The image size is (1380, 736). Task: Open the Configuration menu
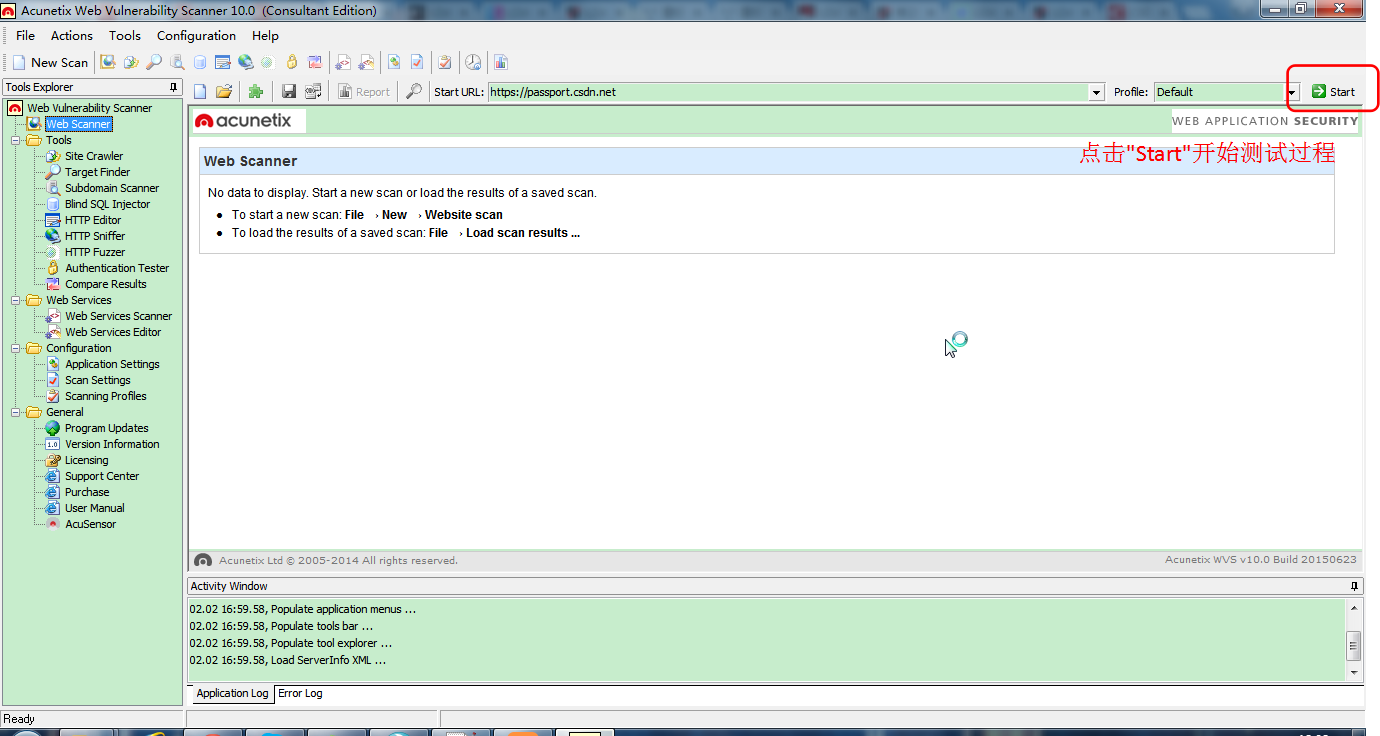pos(196,35)
